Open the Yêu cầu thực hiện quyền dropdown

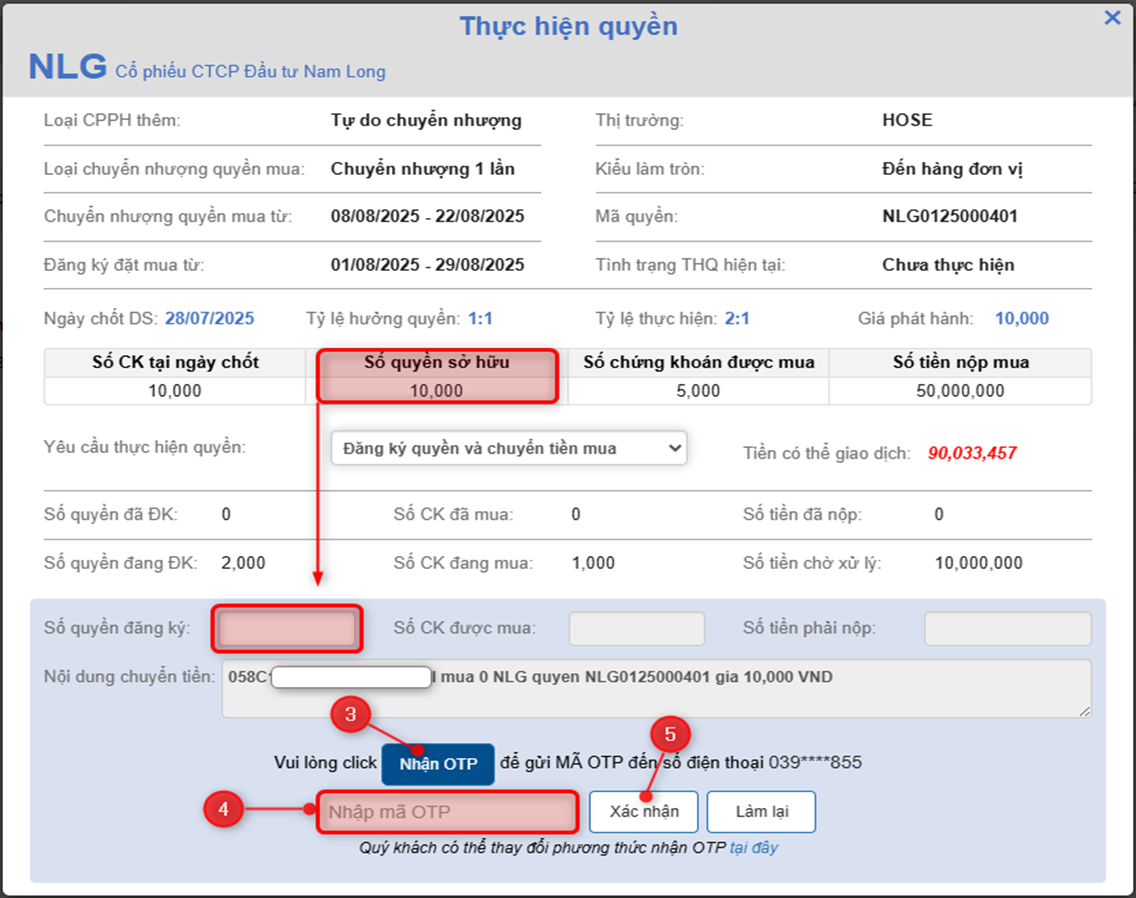pos(509,448)
